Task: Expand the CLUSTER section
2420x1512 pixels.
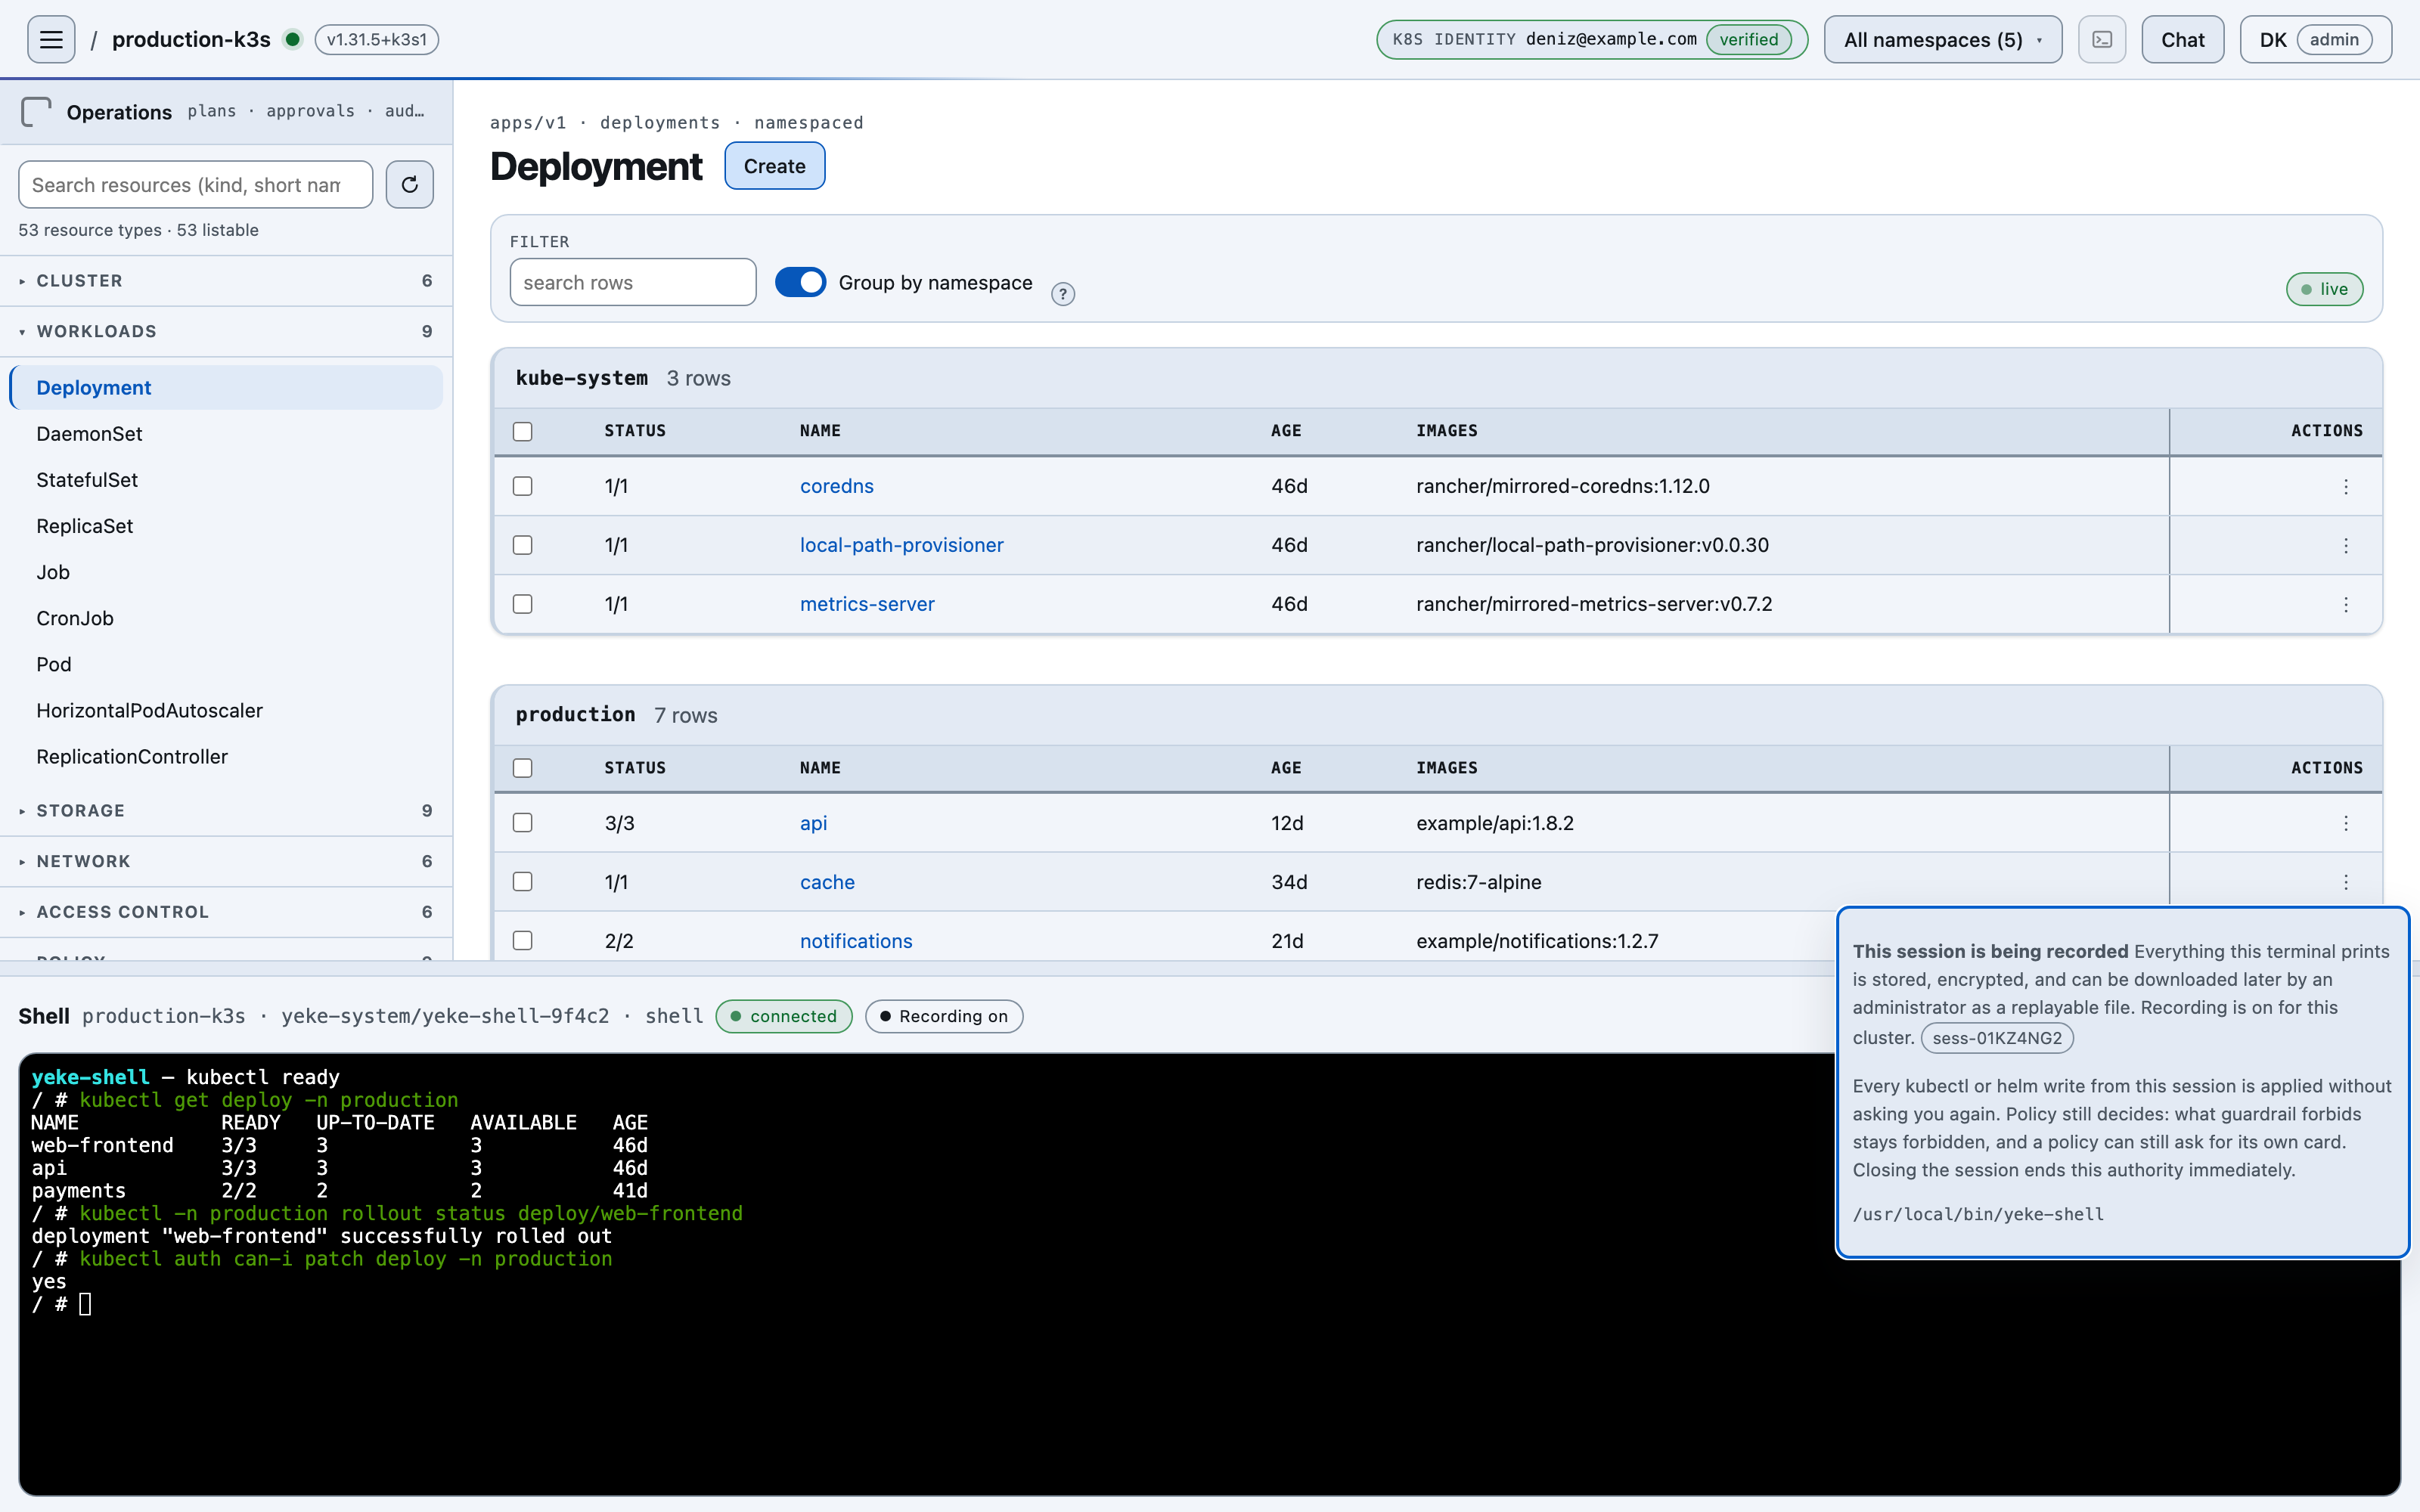Action: pyautogui.click(x=226, y=281)
